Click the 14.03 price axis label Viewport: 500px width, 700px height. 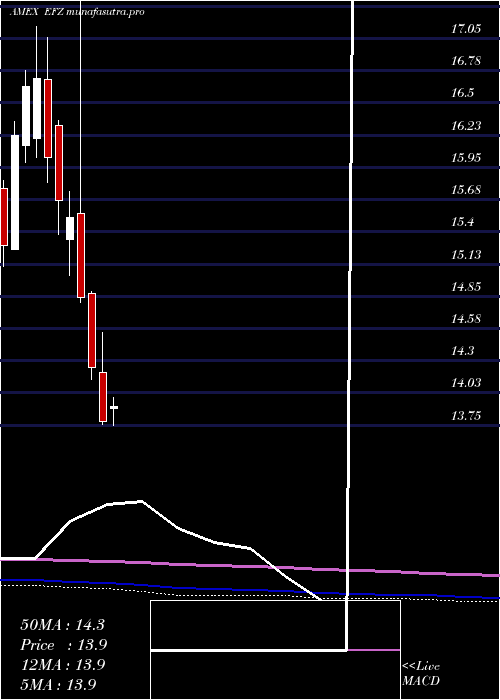466,383
